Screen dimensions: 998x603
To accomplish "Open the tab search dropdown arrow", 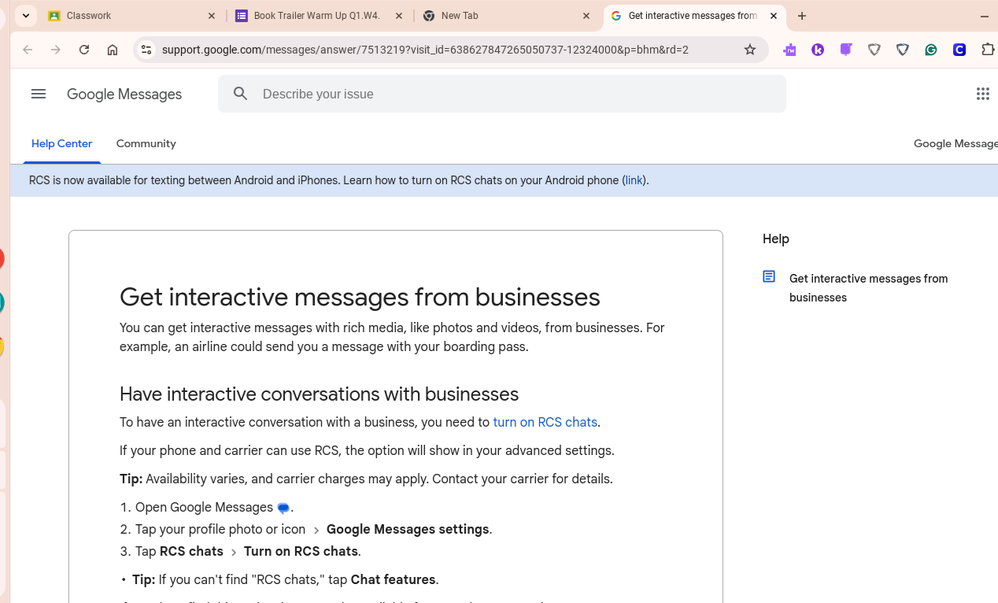I will 25,15.
